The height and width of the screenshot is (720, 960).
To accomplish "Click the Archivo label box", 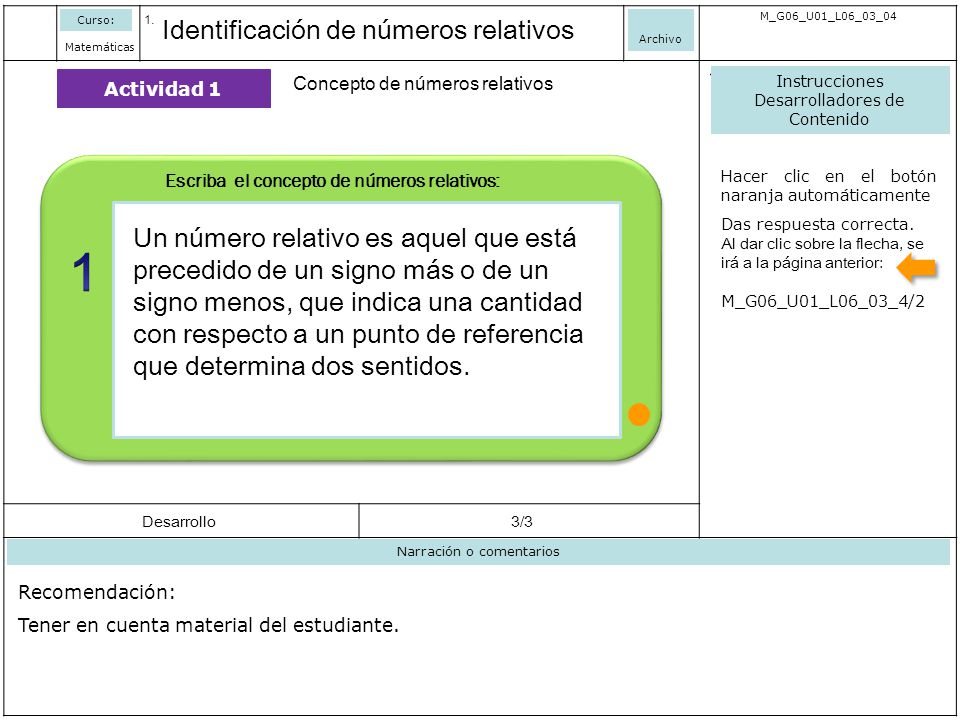I will (661, 30).
